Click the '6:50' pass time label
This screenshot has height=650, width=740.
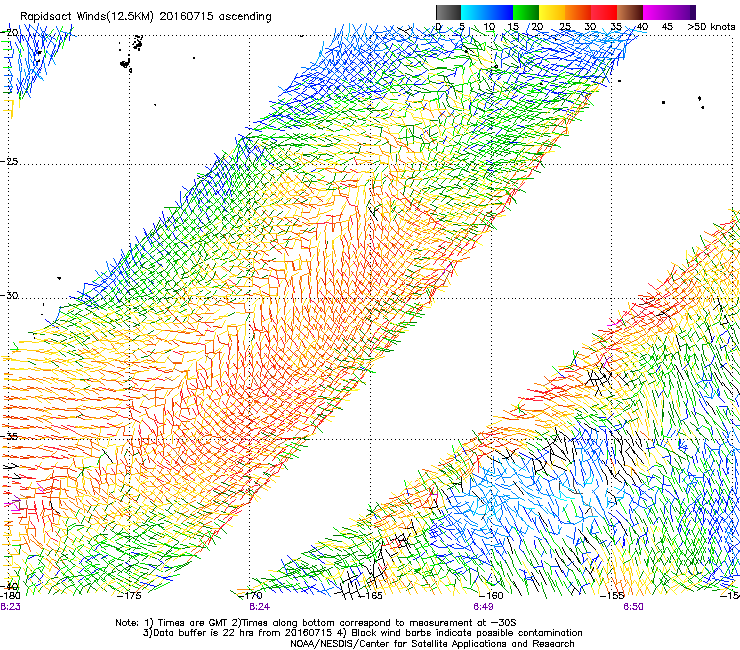[633, 607]
